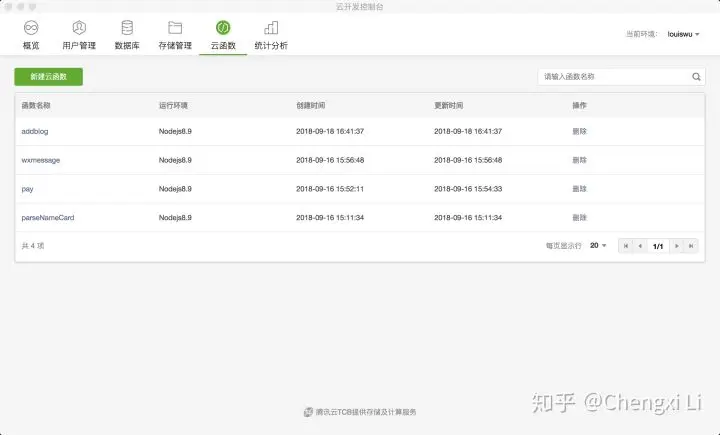Open the 概览 overview icon

point(31,28)
